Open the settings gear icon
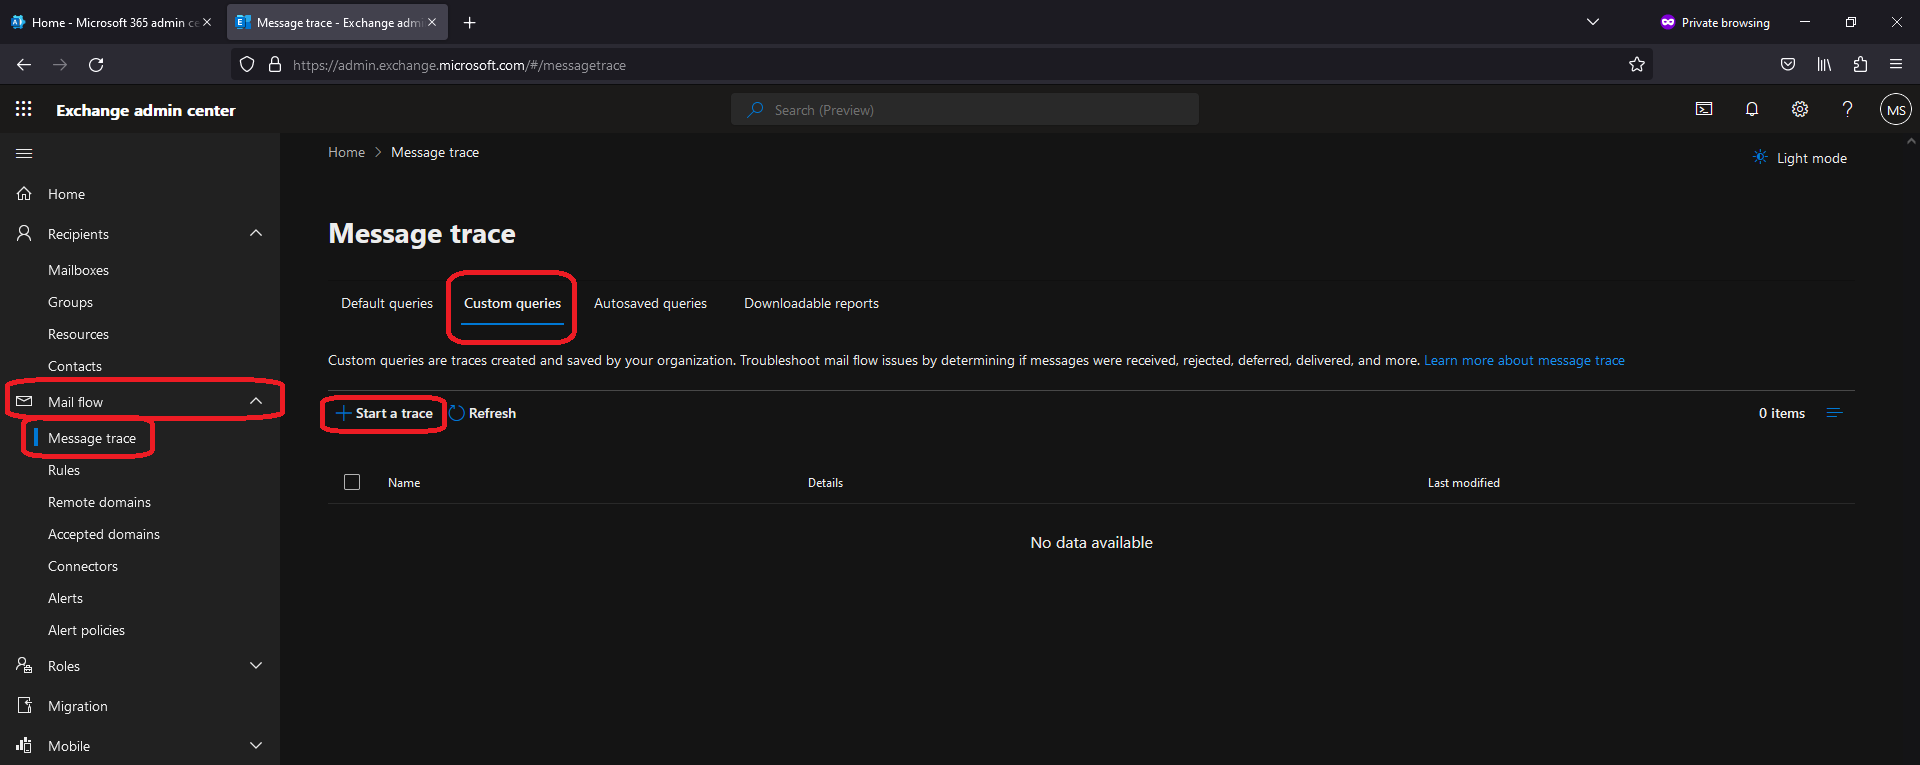 point(1800,109)
